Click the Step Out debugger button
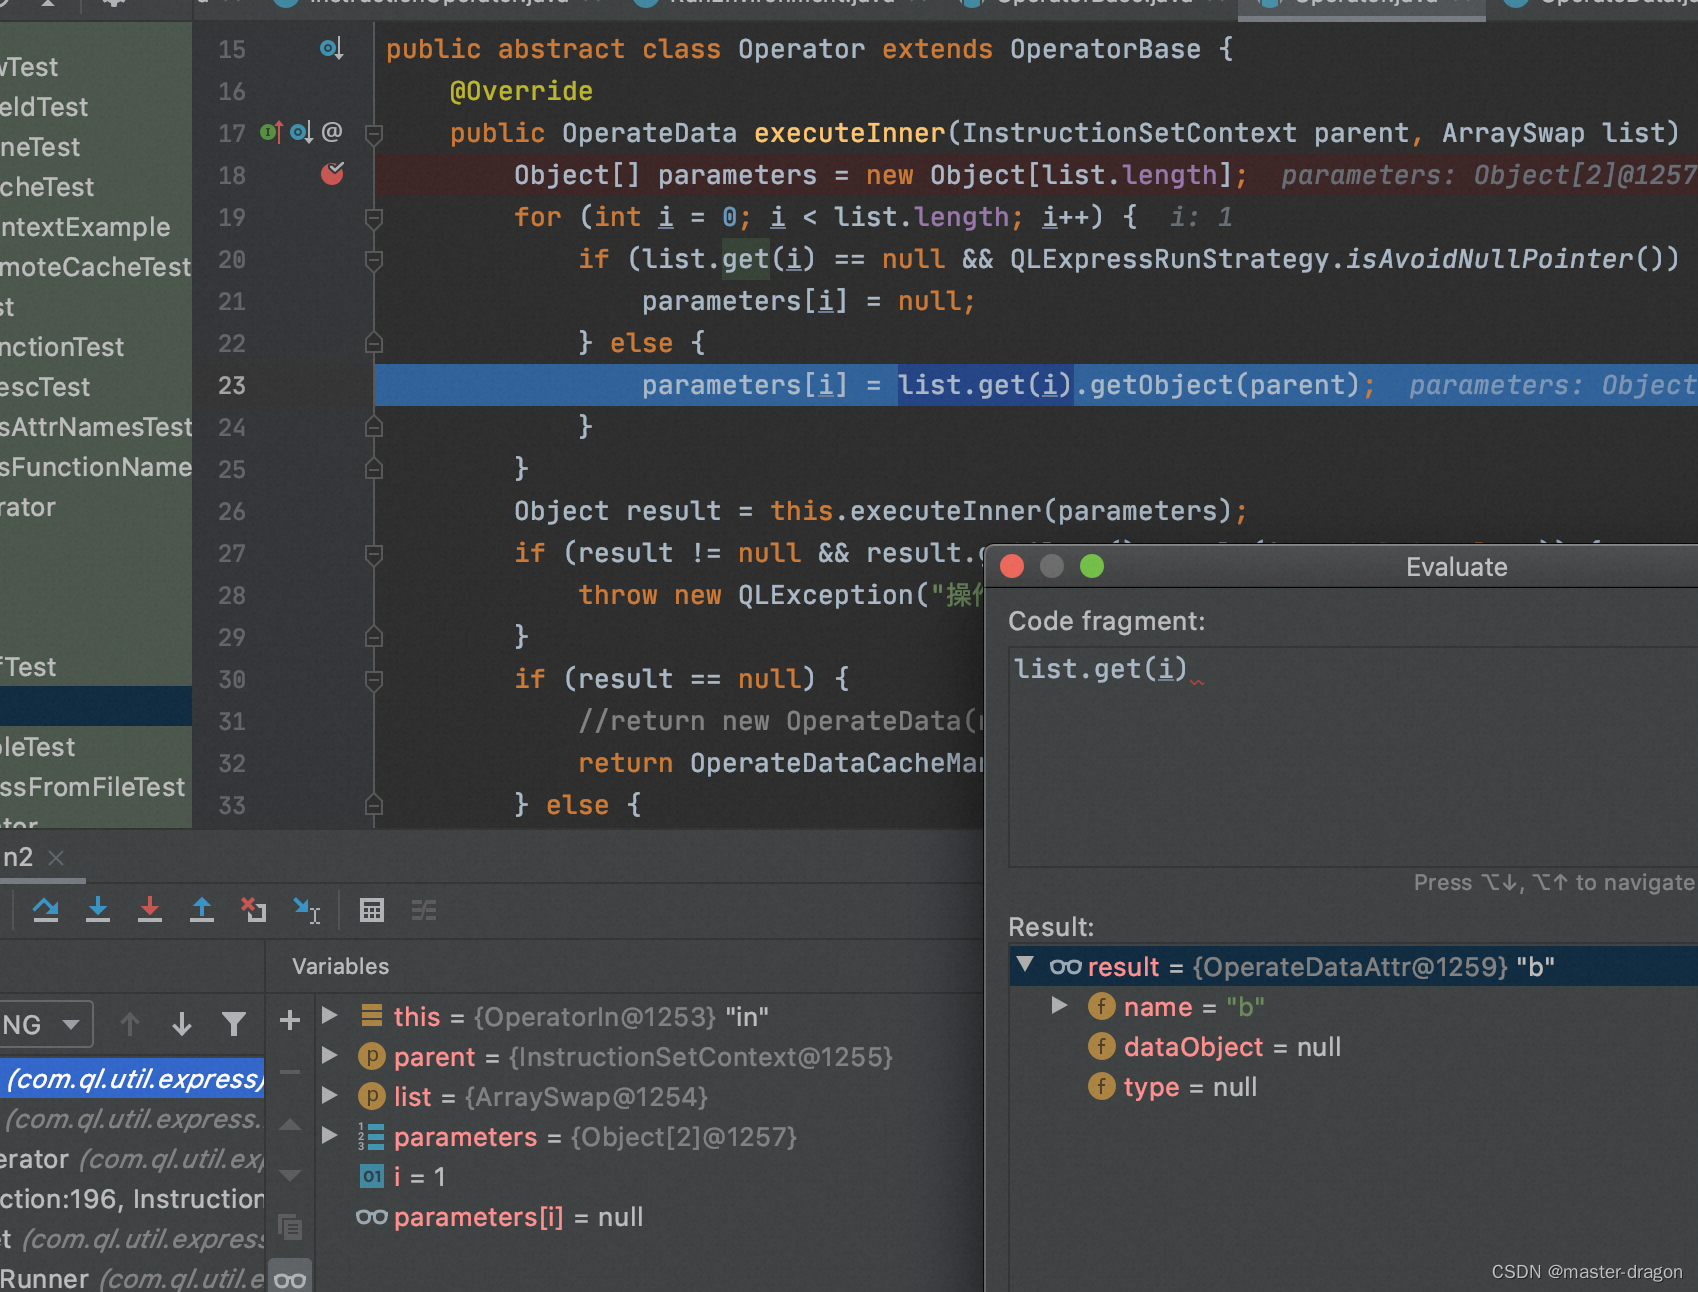The width and height of the screenshot is (1698, 1292). click(202, 910)
